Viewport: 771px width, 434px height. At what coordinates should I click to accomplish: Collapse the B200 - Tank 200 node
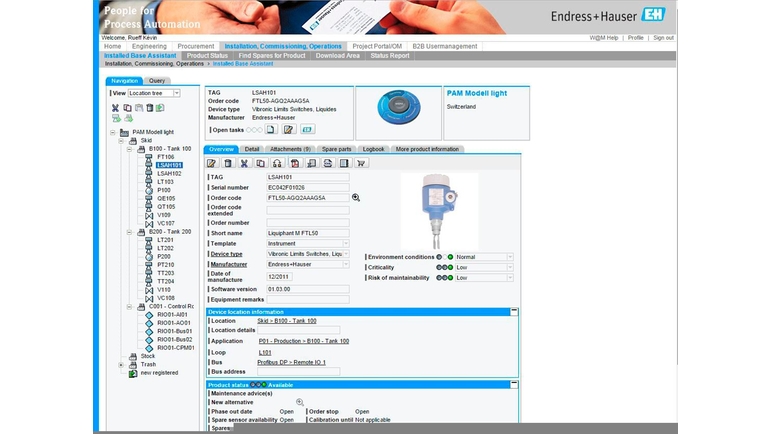click(x=129, y=232)
